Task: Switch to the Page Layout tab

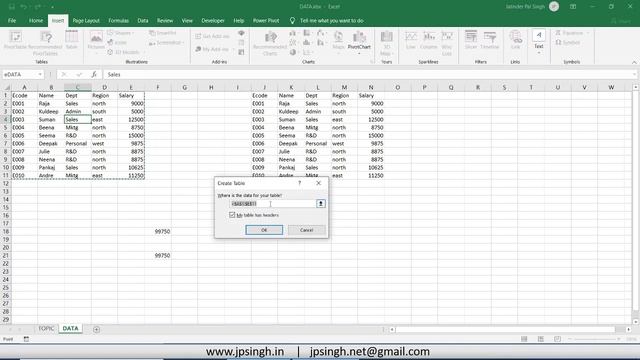Action: tap(86, 20)
